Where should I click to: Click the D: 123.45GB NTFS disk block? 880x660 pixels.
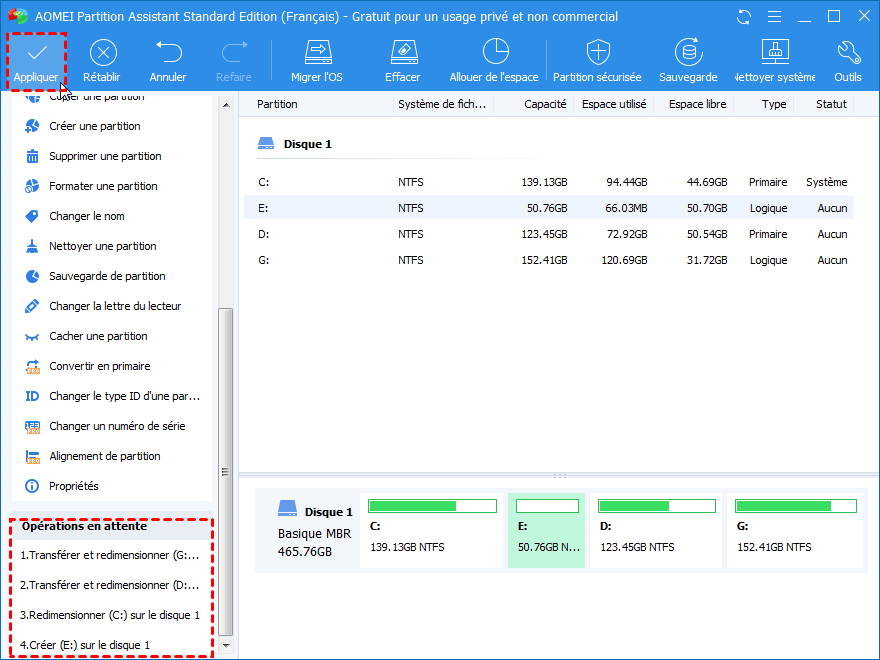[656, 530]
